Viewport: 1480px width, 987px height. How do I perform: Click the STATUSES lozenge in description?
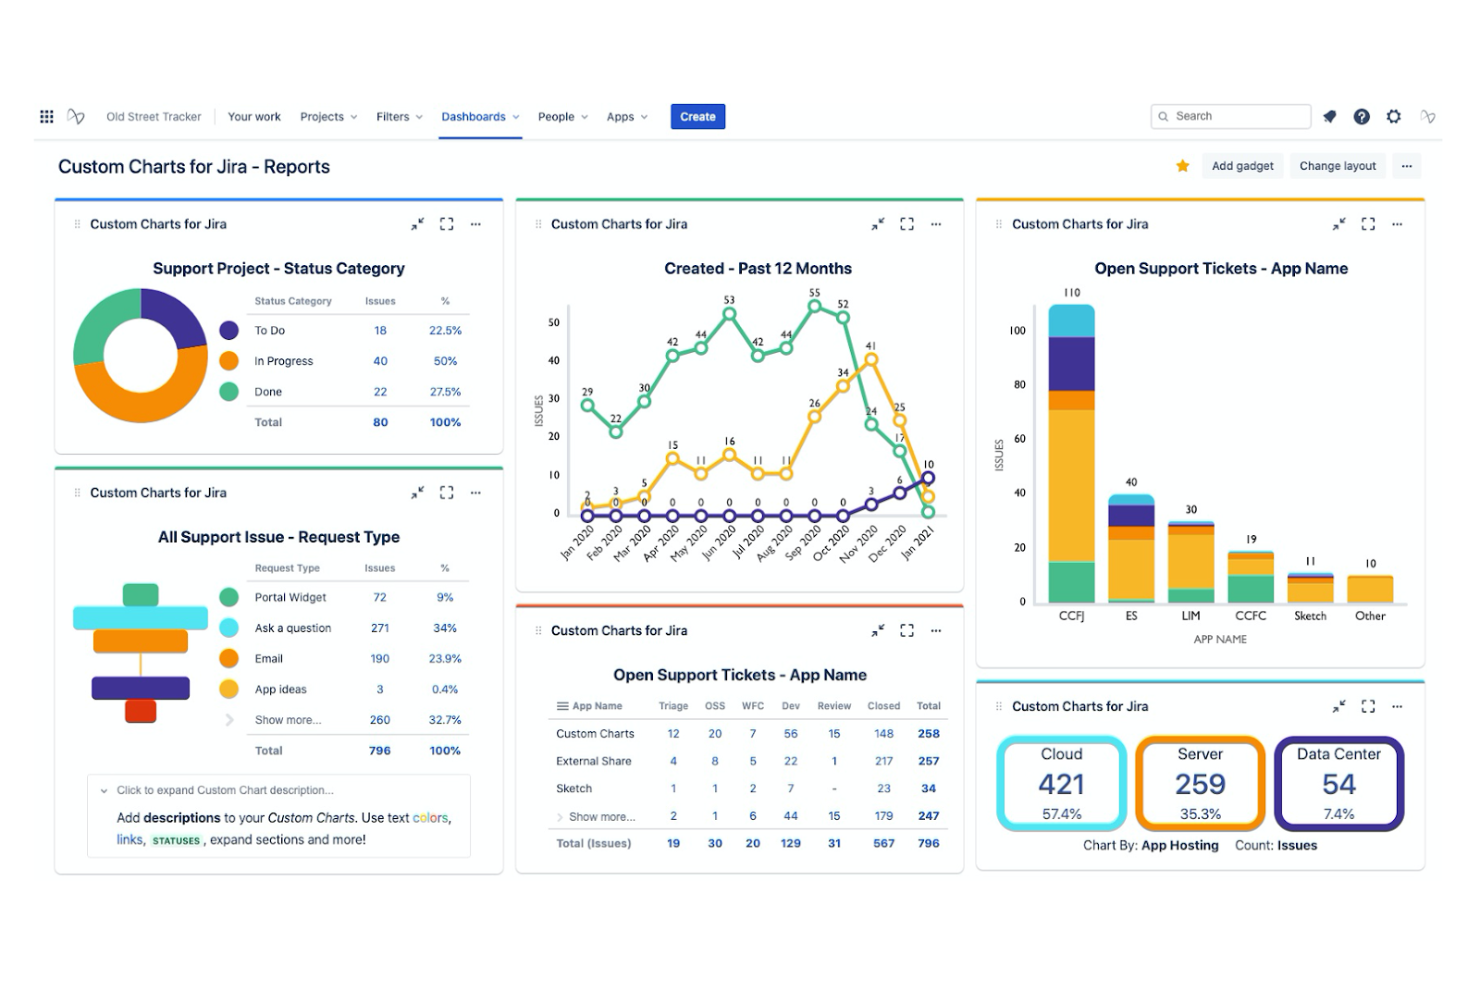click(x=176, y=841)
